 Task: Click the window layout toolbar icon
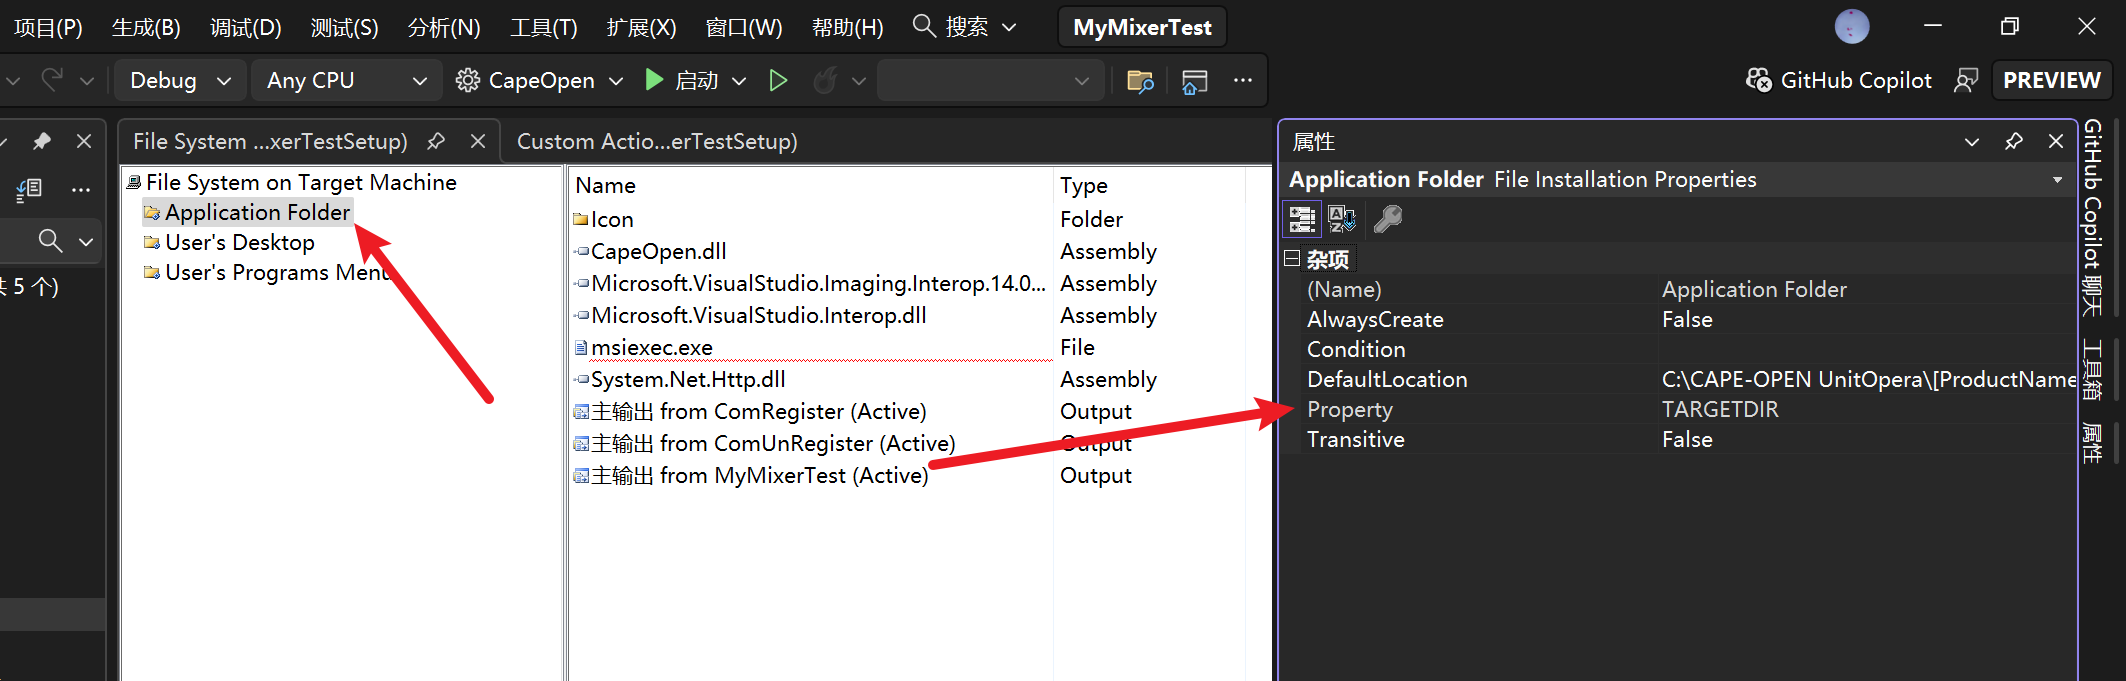1195,81
